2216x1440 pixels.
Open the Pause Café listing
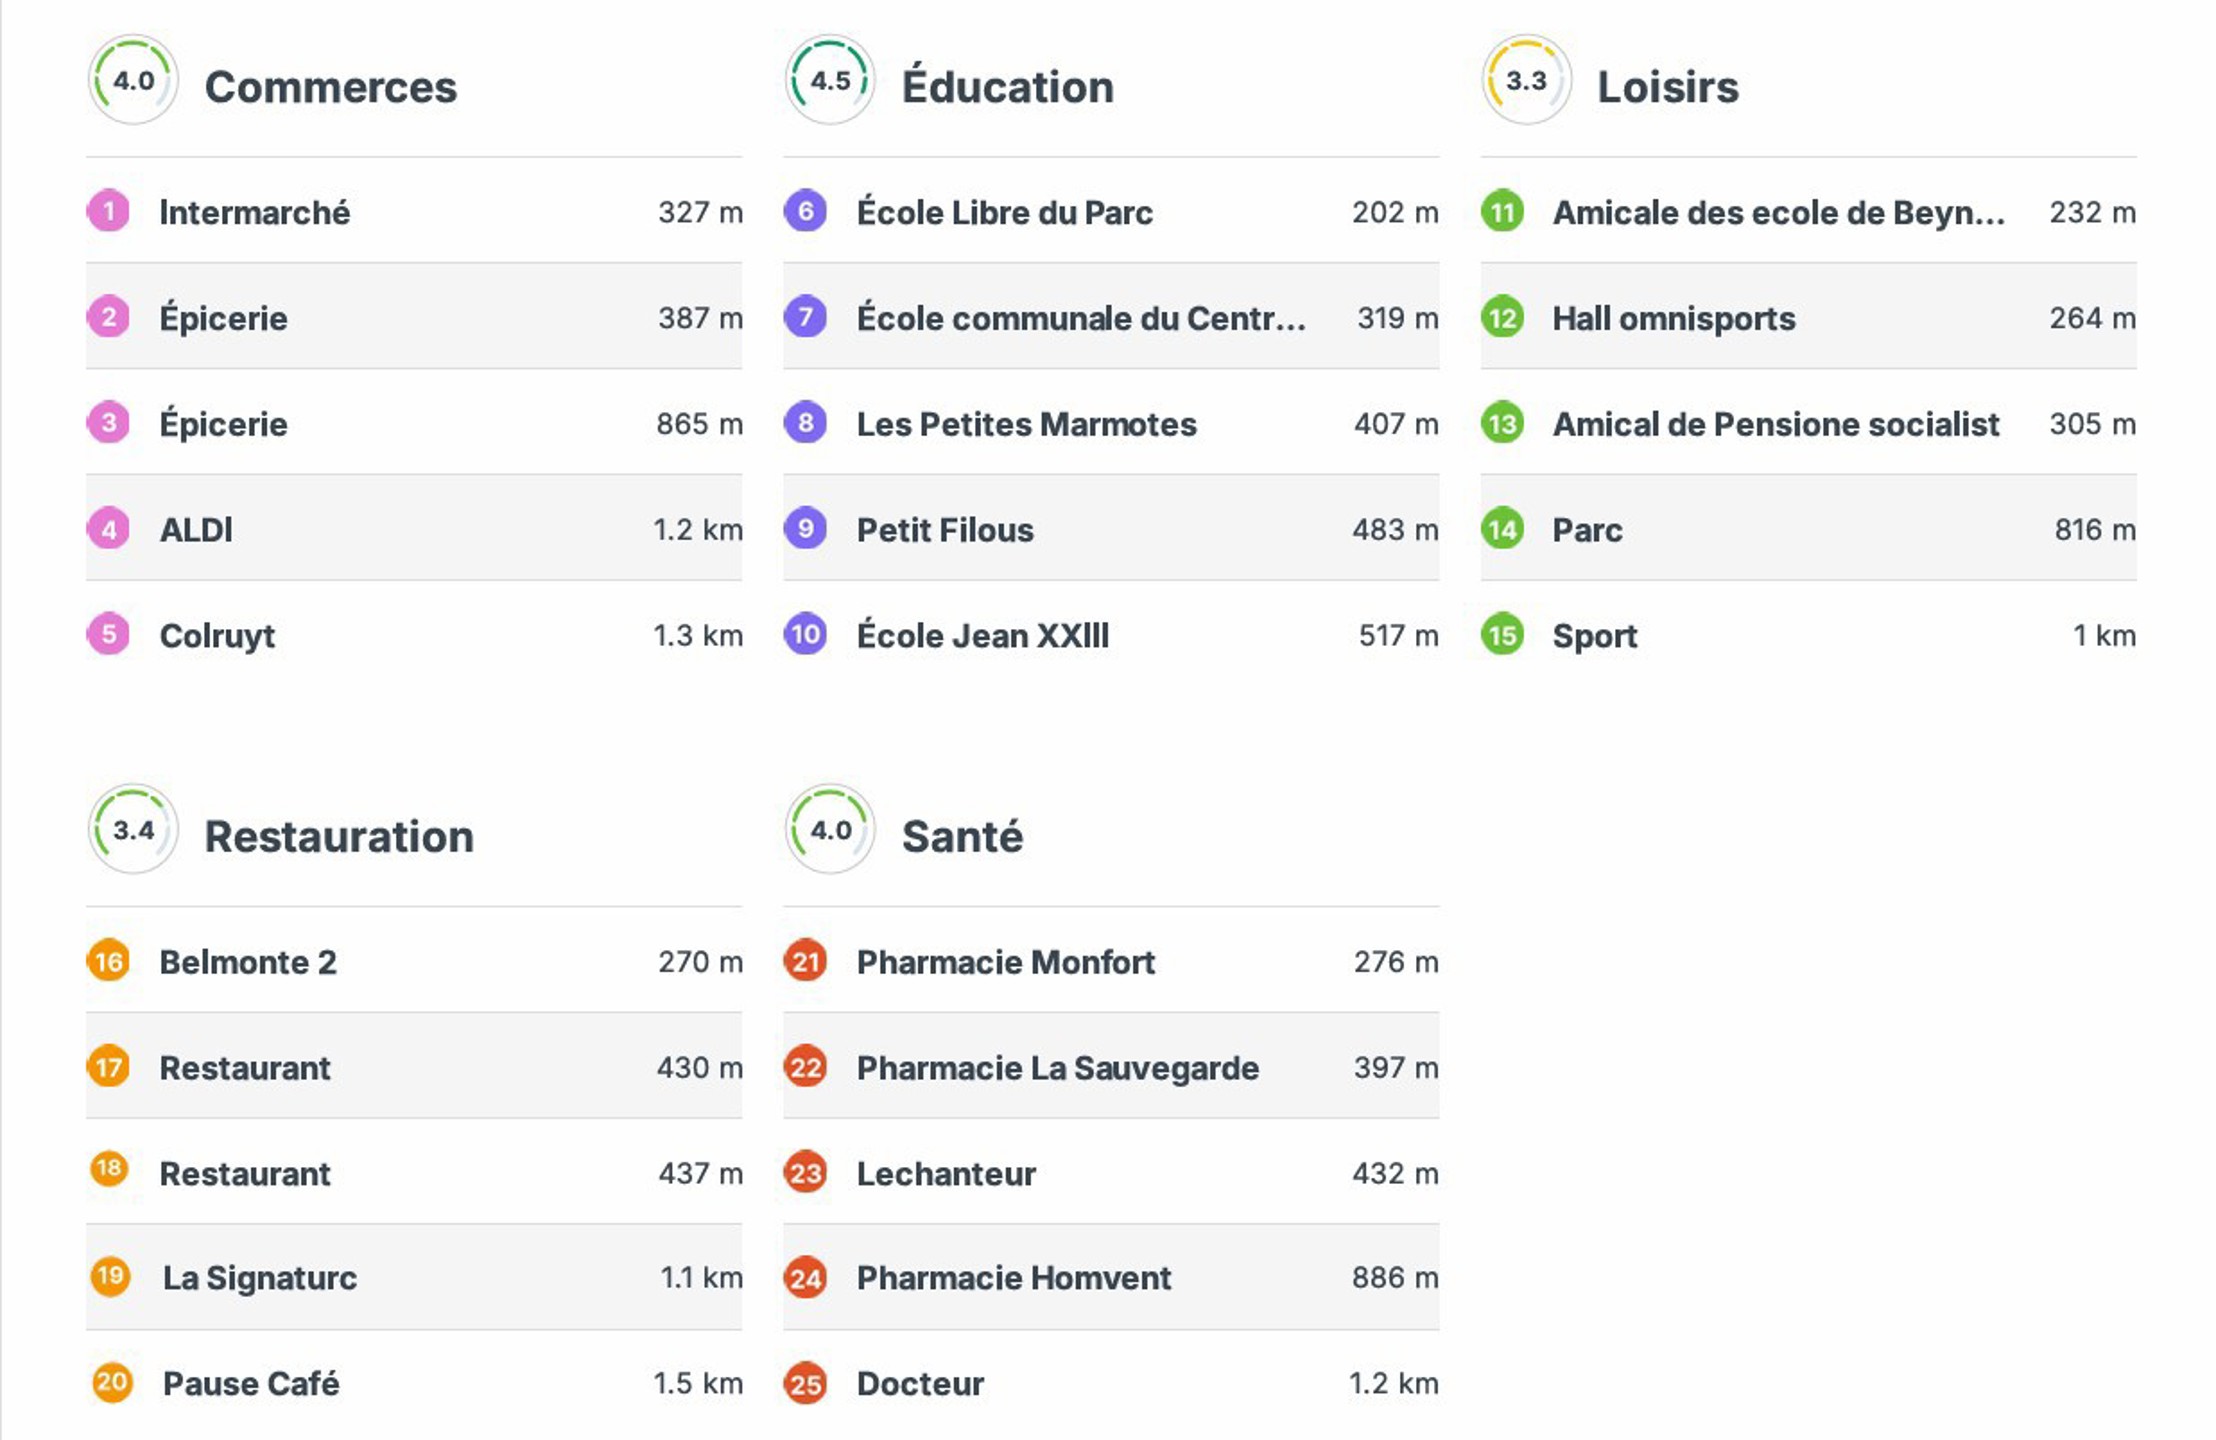(x=251, y=1384)
